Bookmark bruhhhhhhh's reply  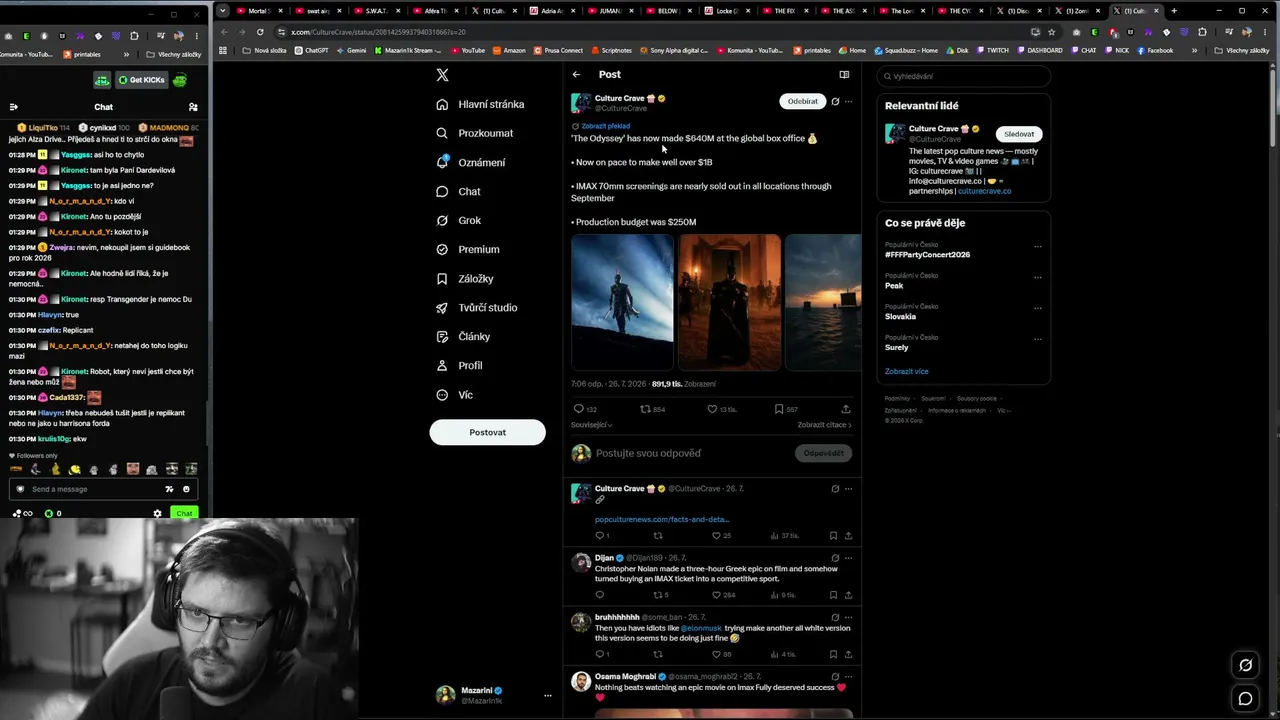click(833, 655)
